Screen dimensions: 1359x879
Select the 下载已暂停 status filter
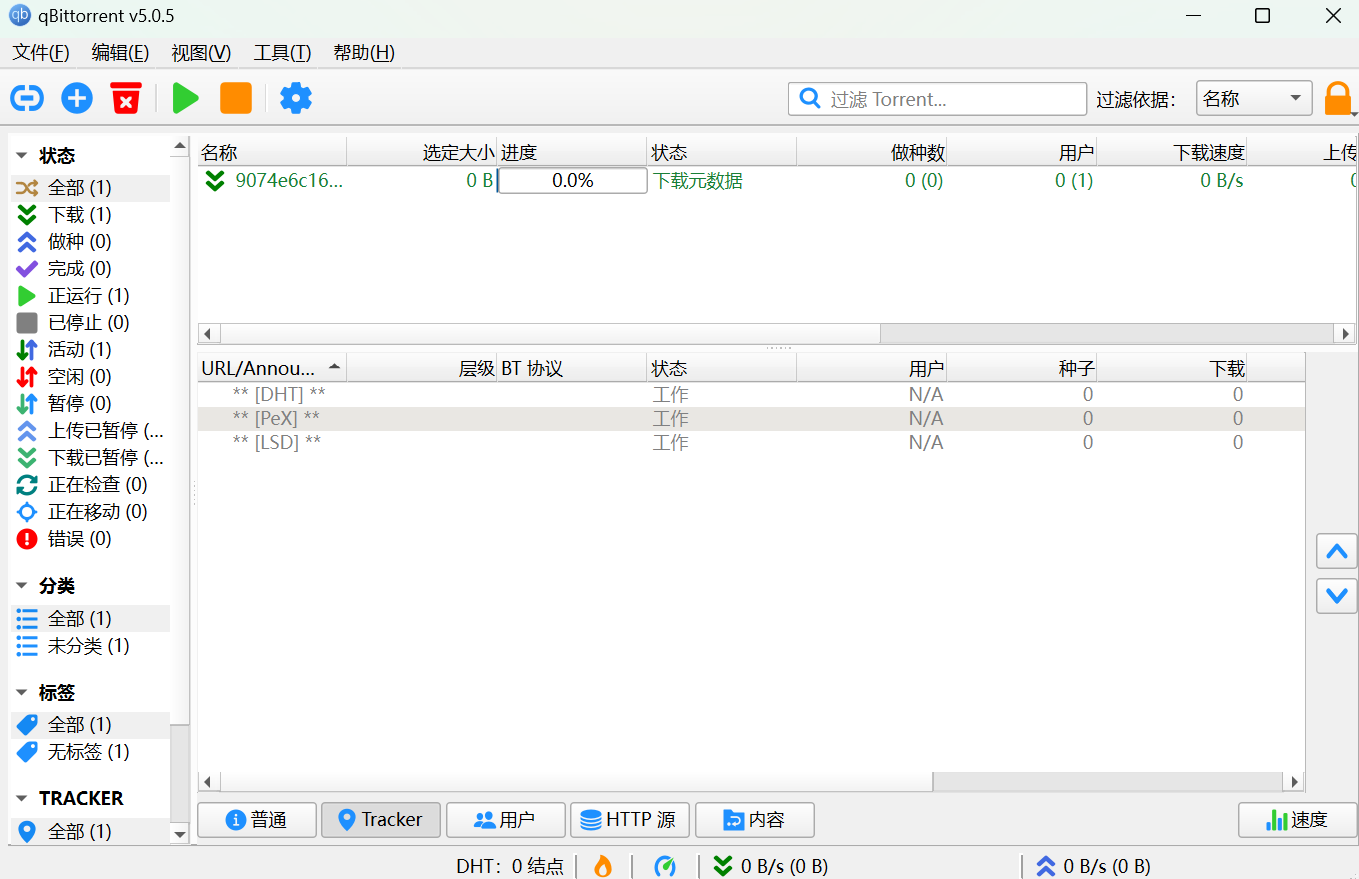click(x=90, y=458)
